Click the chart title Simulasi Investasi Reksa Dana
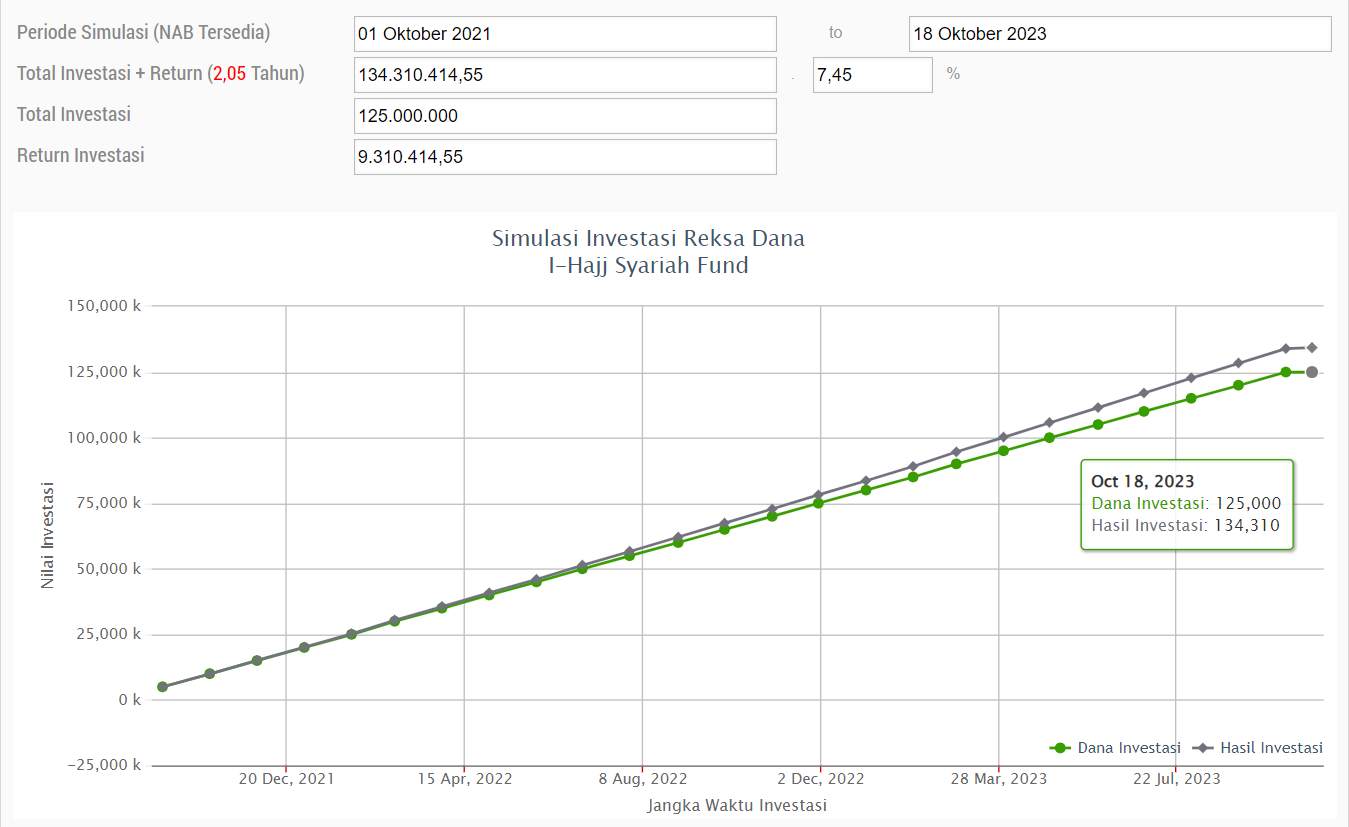Viewport: 1349px width, 827px height. click(x=648, y=239)
